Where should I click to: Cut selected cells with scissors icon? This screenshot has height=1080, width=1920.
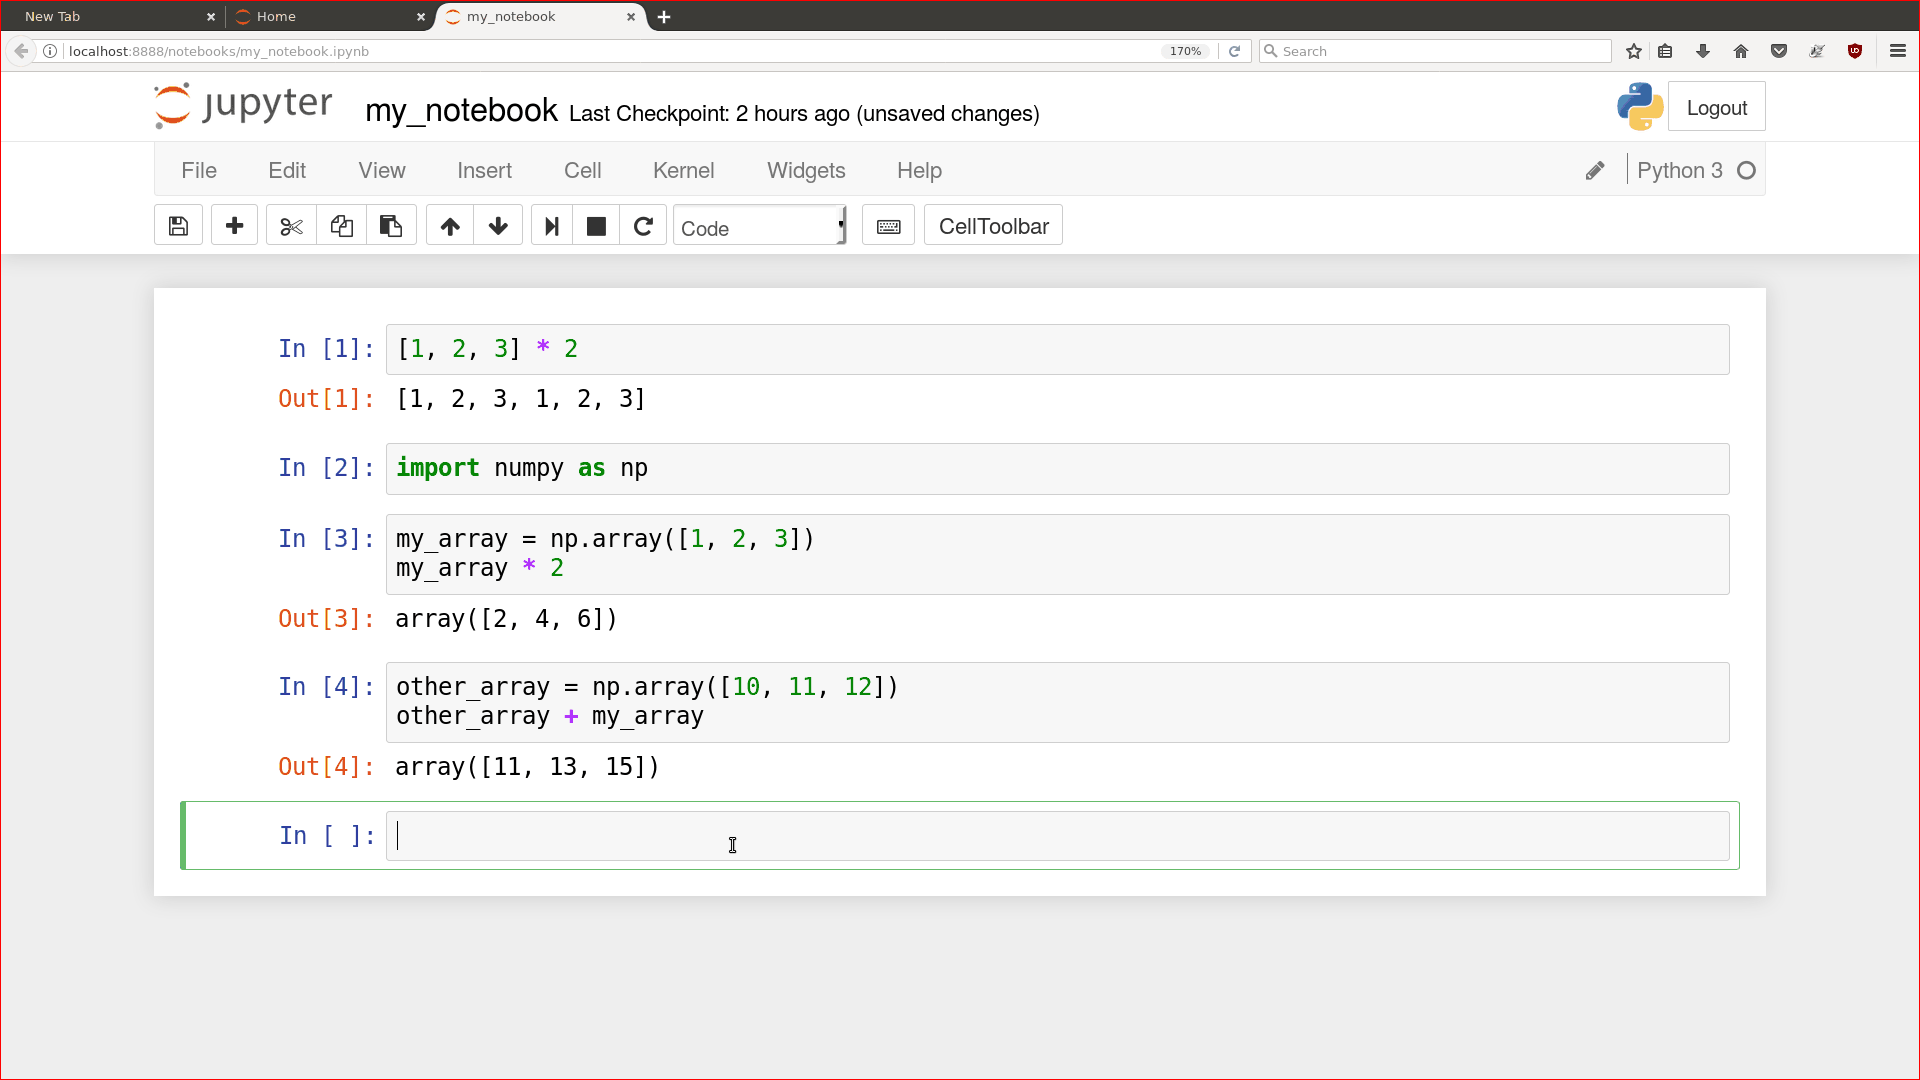(291, 226)
